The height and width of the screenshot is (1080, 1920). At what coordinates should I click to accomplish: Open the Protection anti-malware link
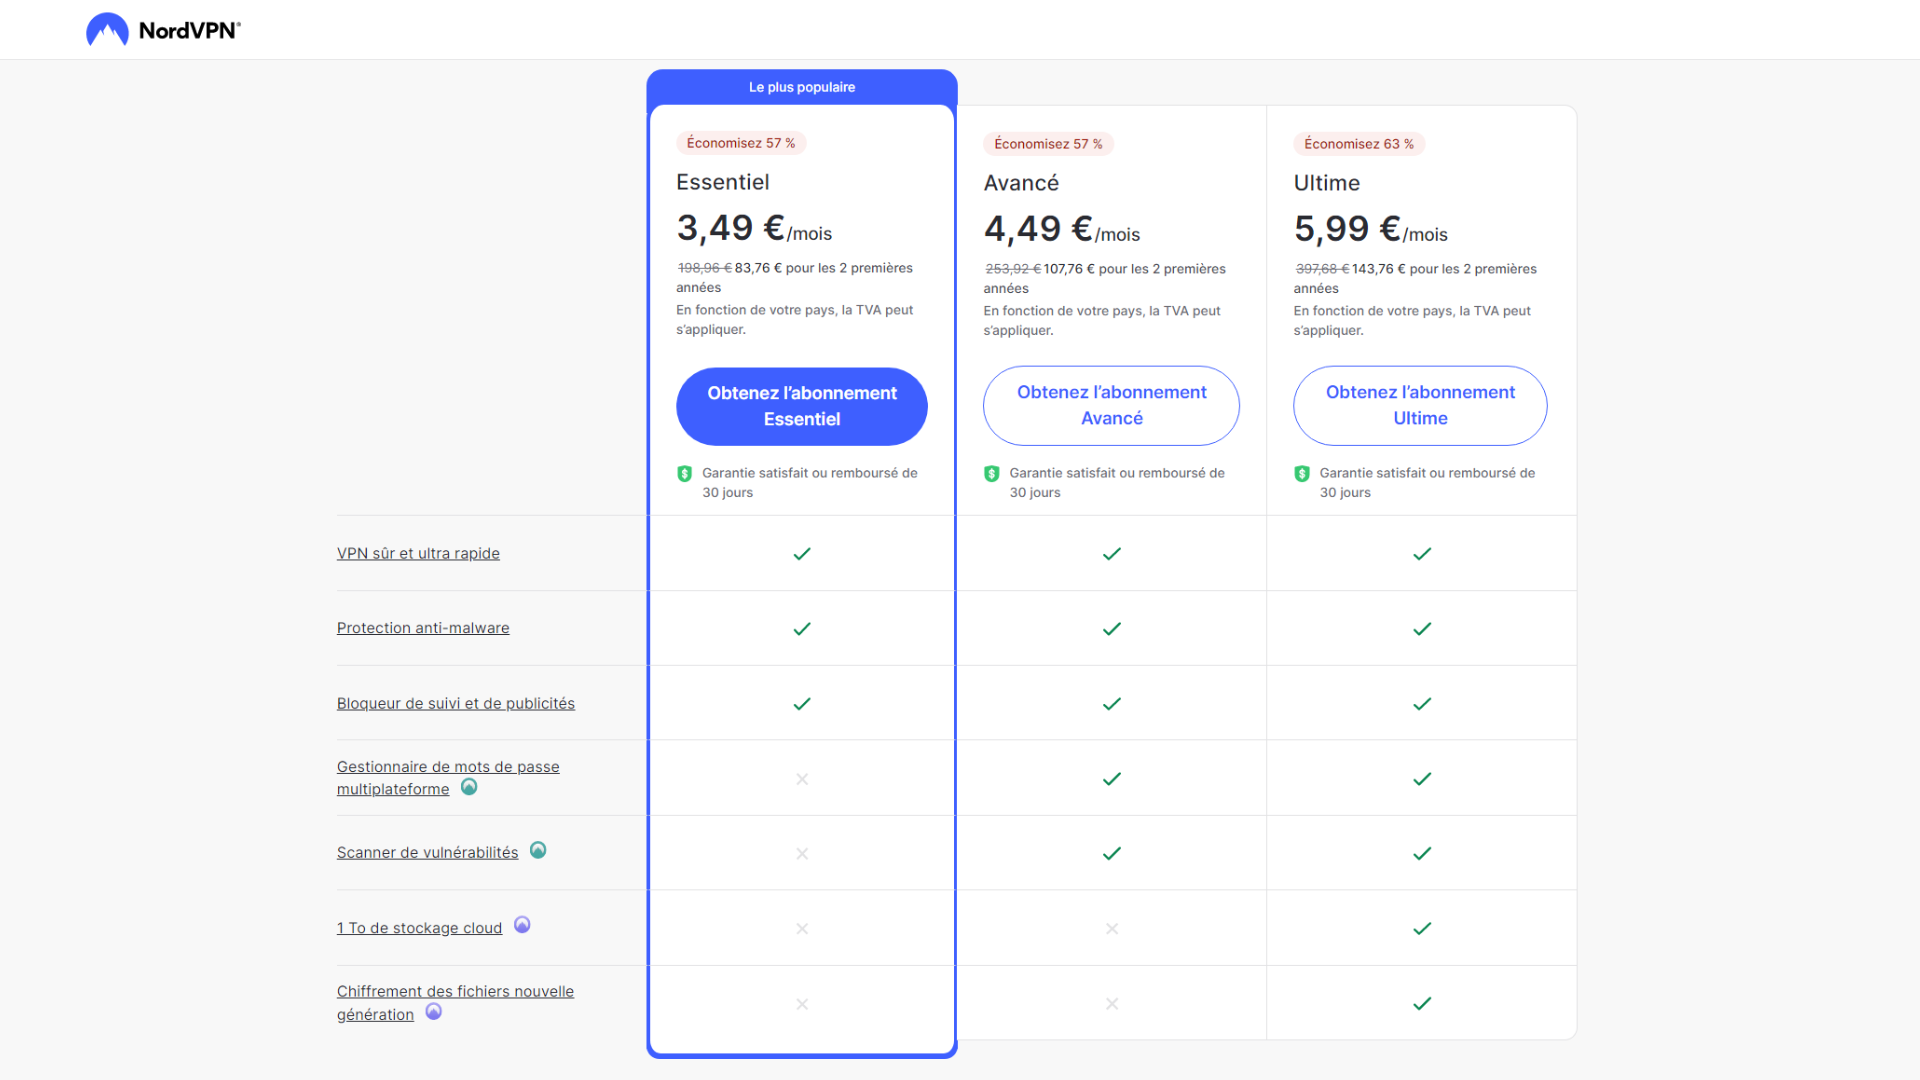423,628
